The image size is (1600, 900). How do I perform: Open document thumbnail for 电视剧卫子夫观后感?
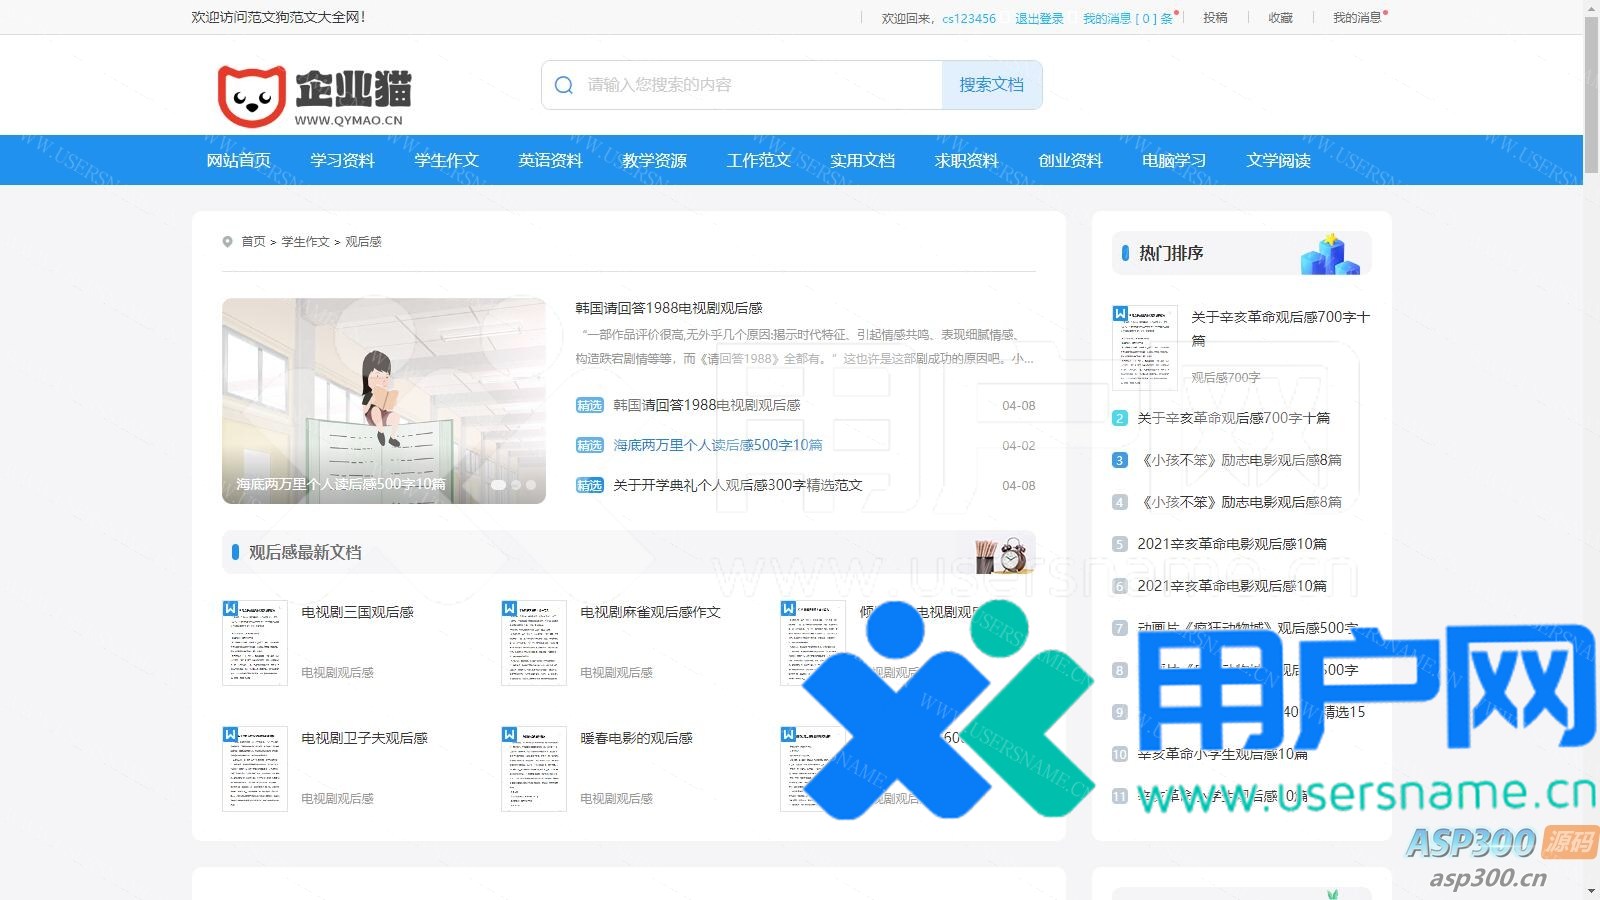tap(255, 769)
